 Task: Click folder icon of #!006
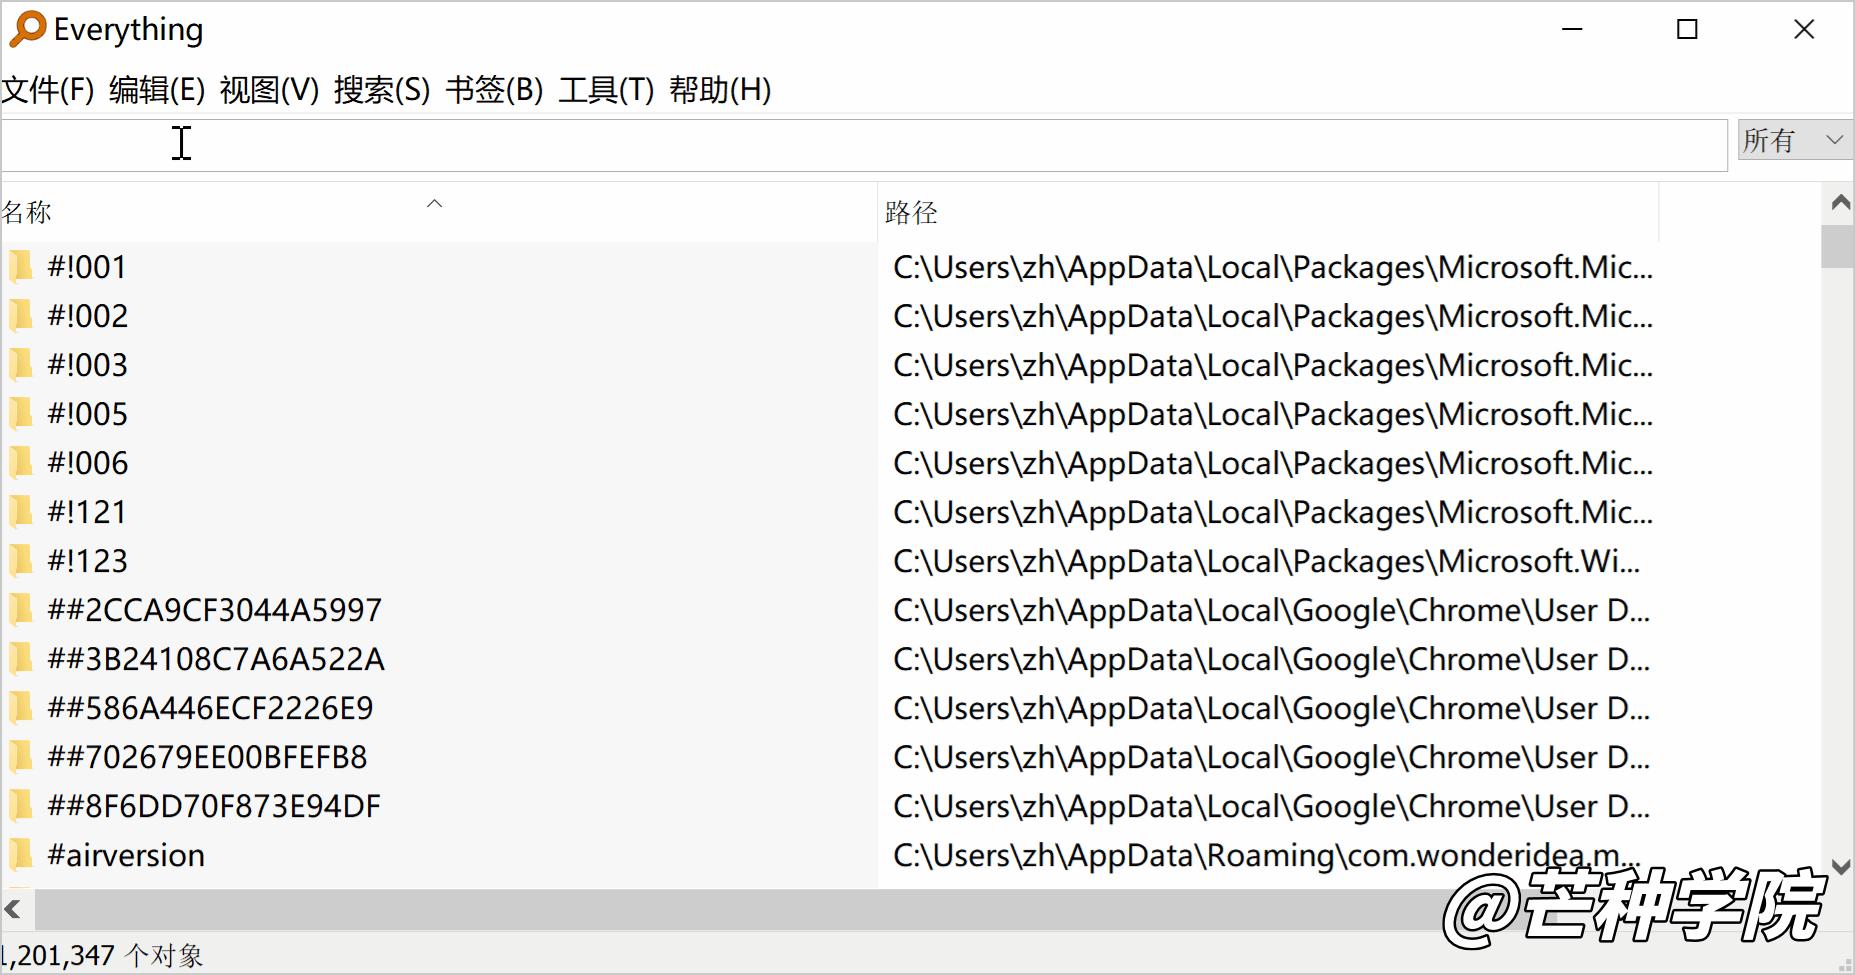pos(21,463)
